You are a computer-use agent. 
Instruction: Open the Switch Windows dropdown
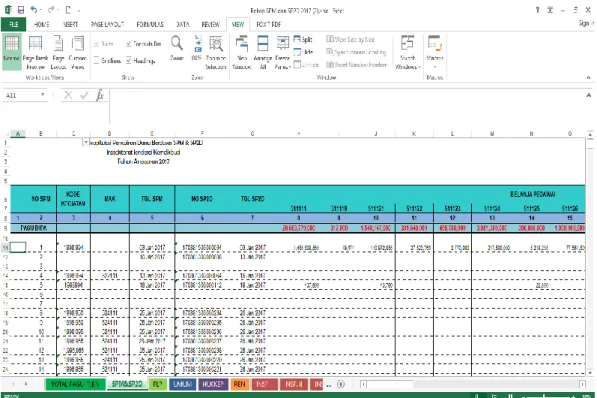(x=407, y=52)
